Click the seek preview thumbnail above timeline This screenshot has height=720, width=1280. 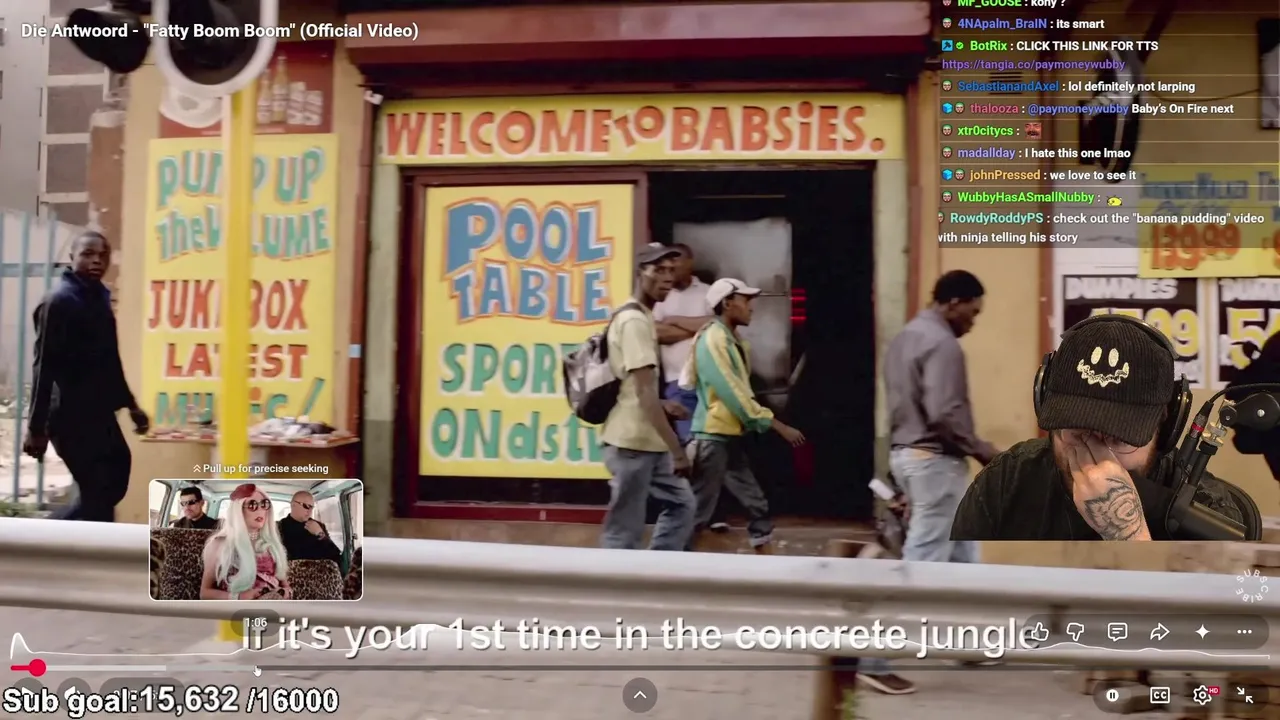point(256,540)
